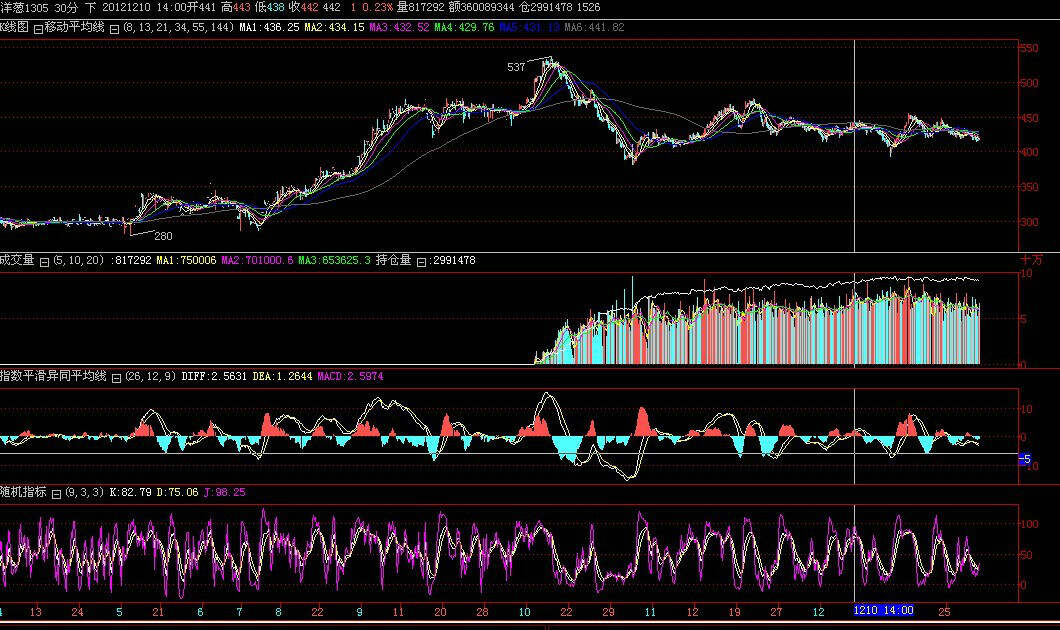
Task: Click the 30分 period label in header
Action: tap(66, 7)
